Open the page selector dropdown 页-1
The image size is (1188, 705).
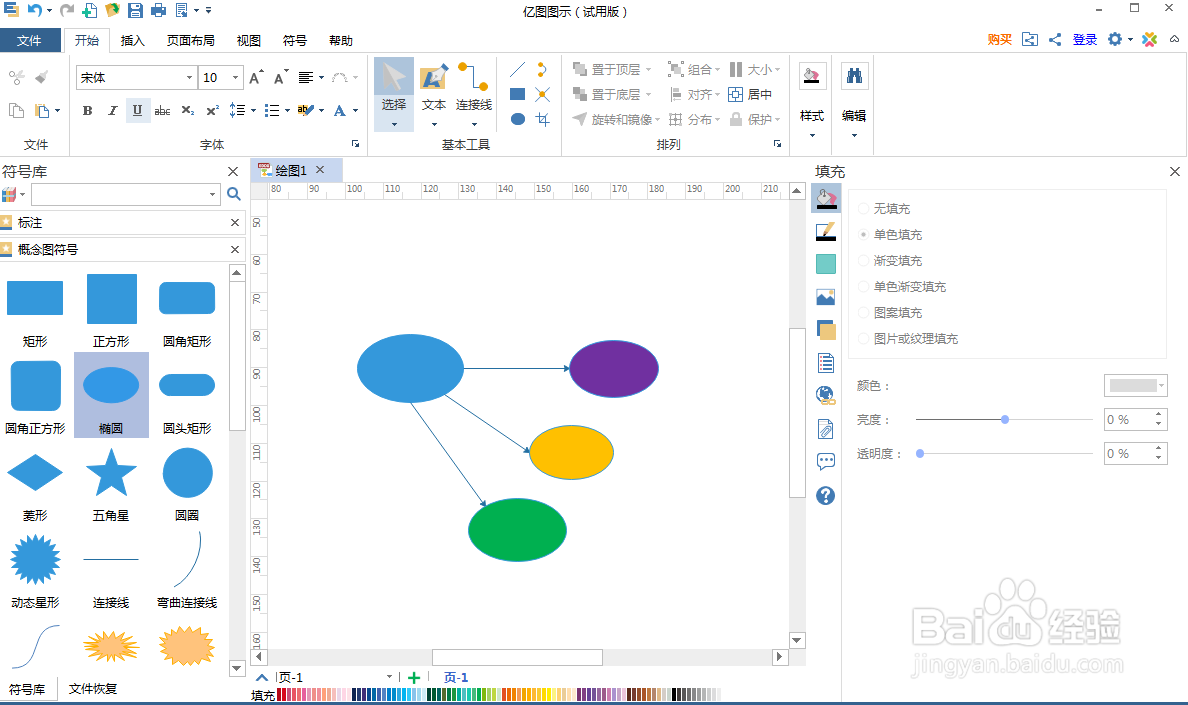point(389,677)
